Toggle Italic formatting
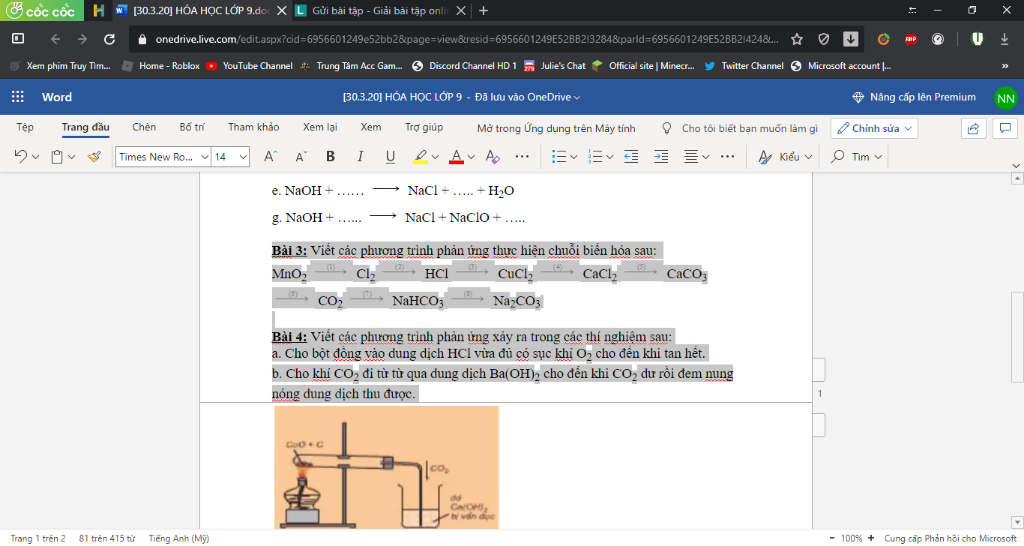This screenshot has width=1024, height=546. (360, 157)
